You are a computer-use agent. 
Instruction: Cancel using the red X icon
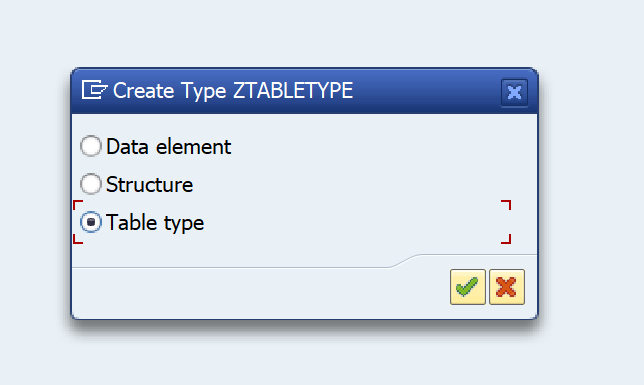(x=507, y=287)
